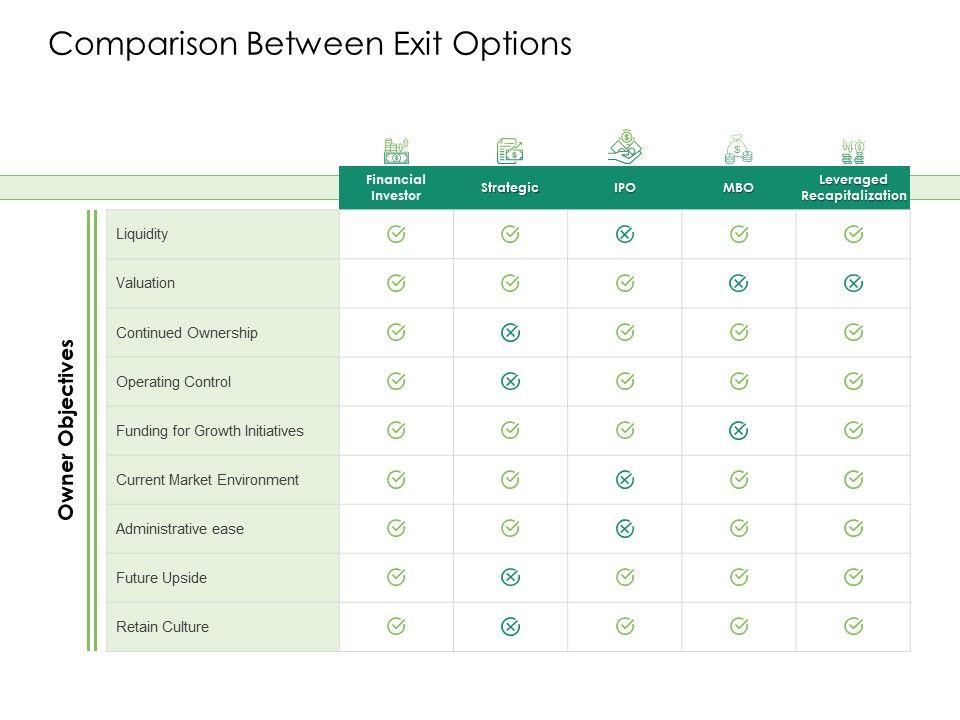Click the Operating Control row label
This screenshot has height=720, width=960.
(174, 382)
